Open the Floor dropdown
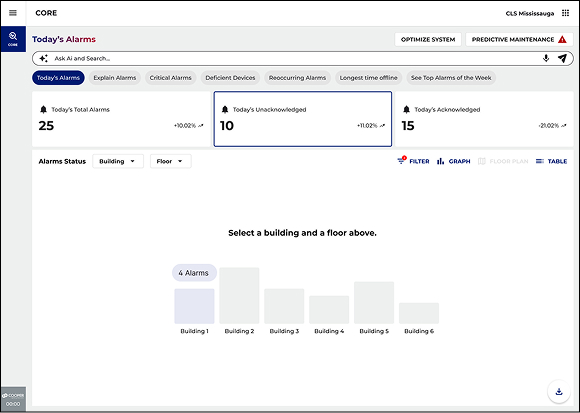 click(171, 161)
